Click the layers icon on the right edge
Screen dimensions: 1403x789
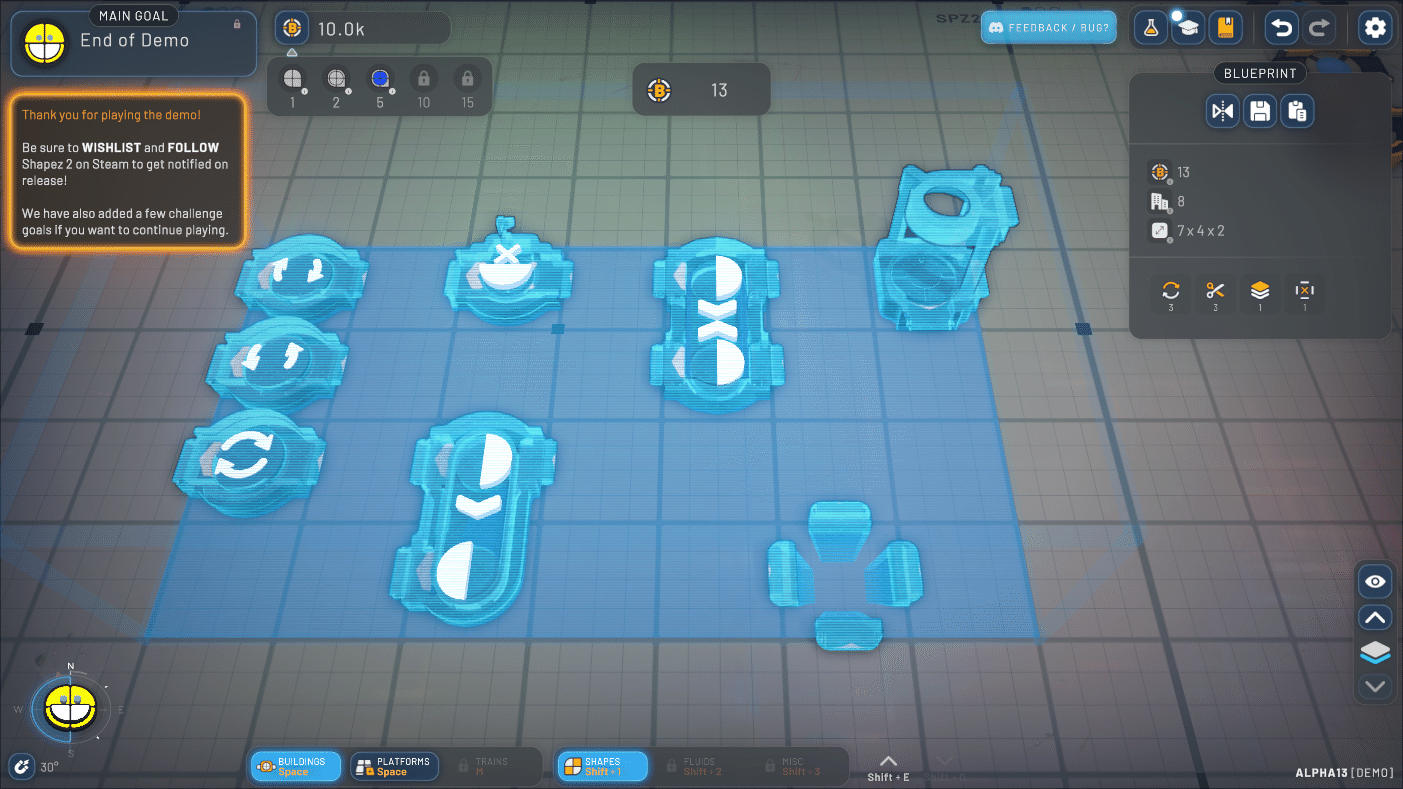(x=1375, y=652)
